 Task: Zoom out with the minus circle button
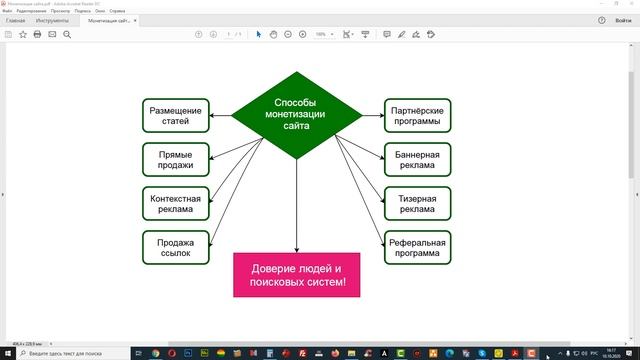click(x=288, y=34)
